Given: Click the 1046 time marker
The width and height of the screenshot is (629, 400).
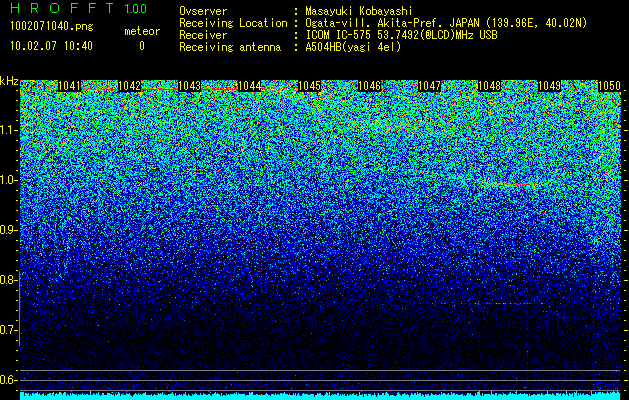Looking at the screenshot, I should (x=369, y=86).
